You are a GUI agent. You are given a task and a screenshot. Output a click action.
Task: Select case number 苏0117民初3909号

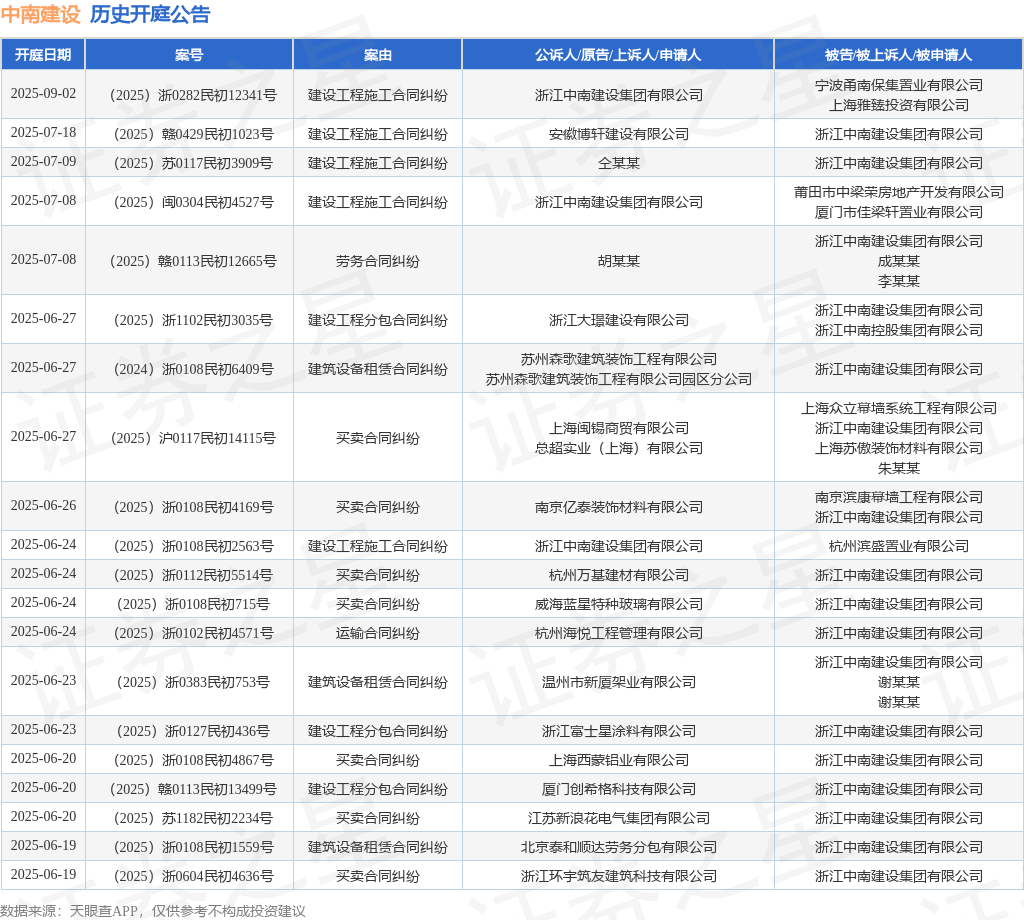tap(193, 163)
